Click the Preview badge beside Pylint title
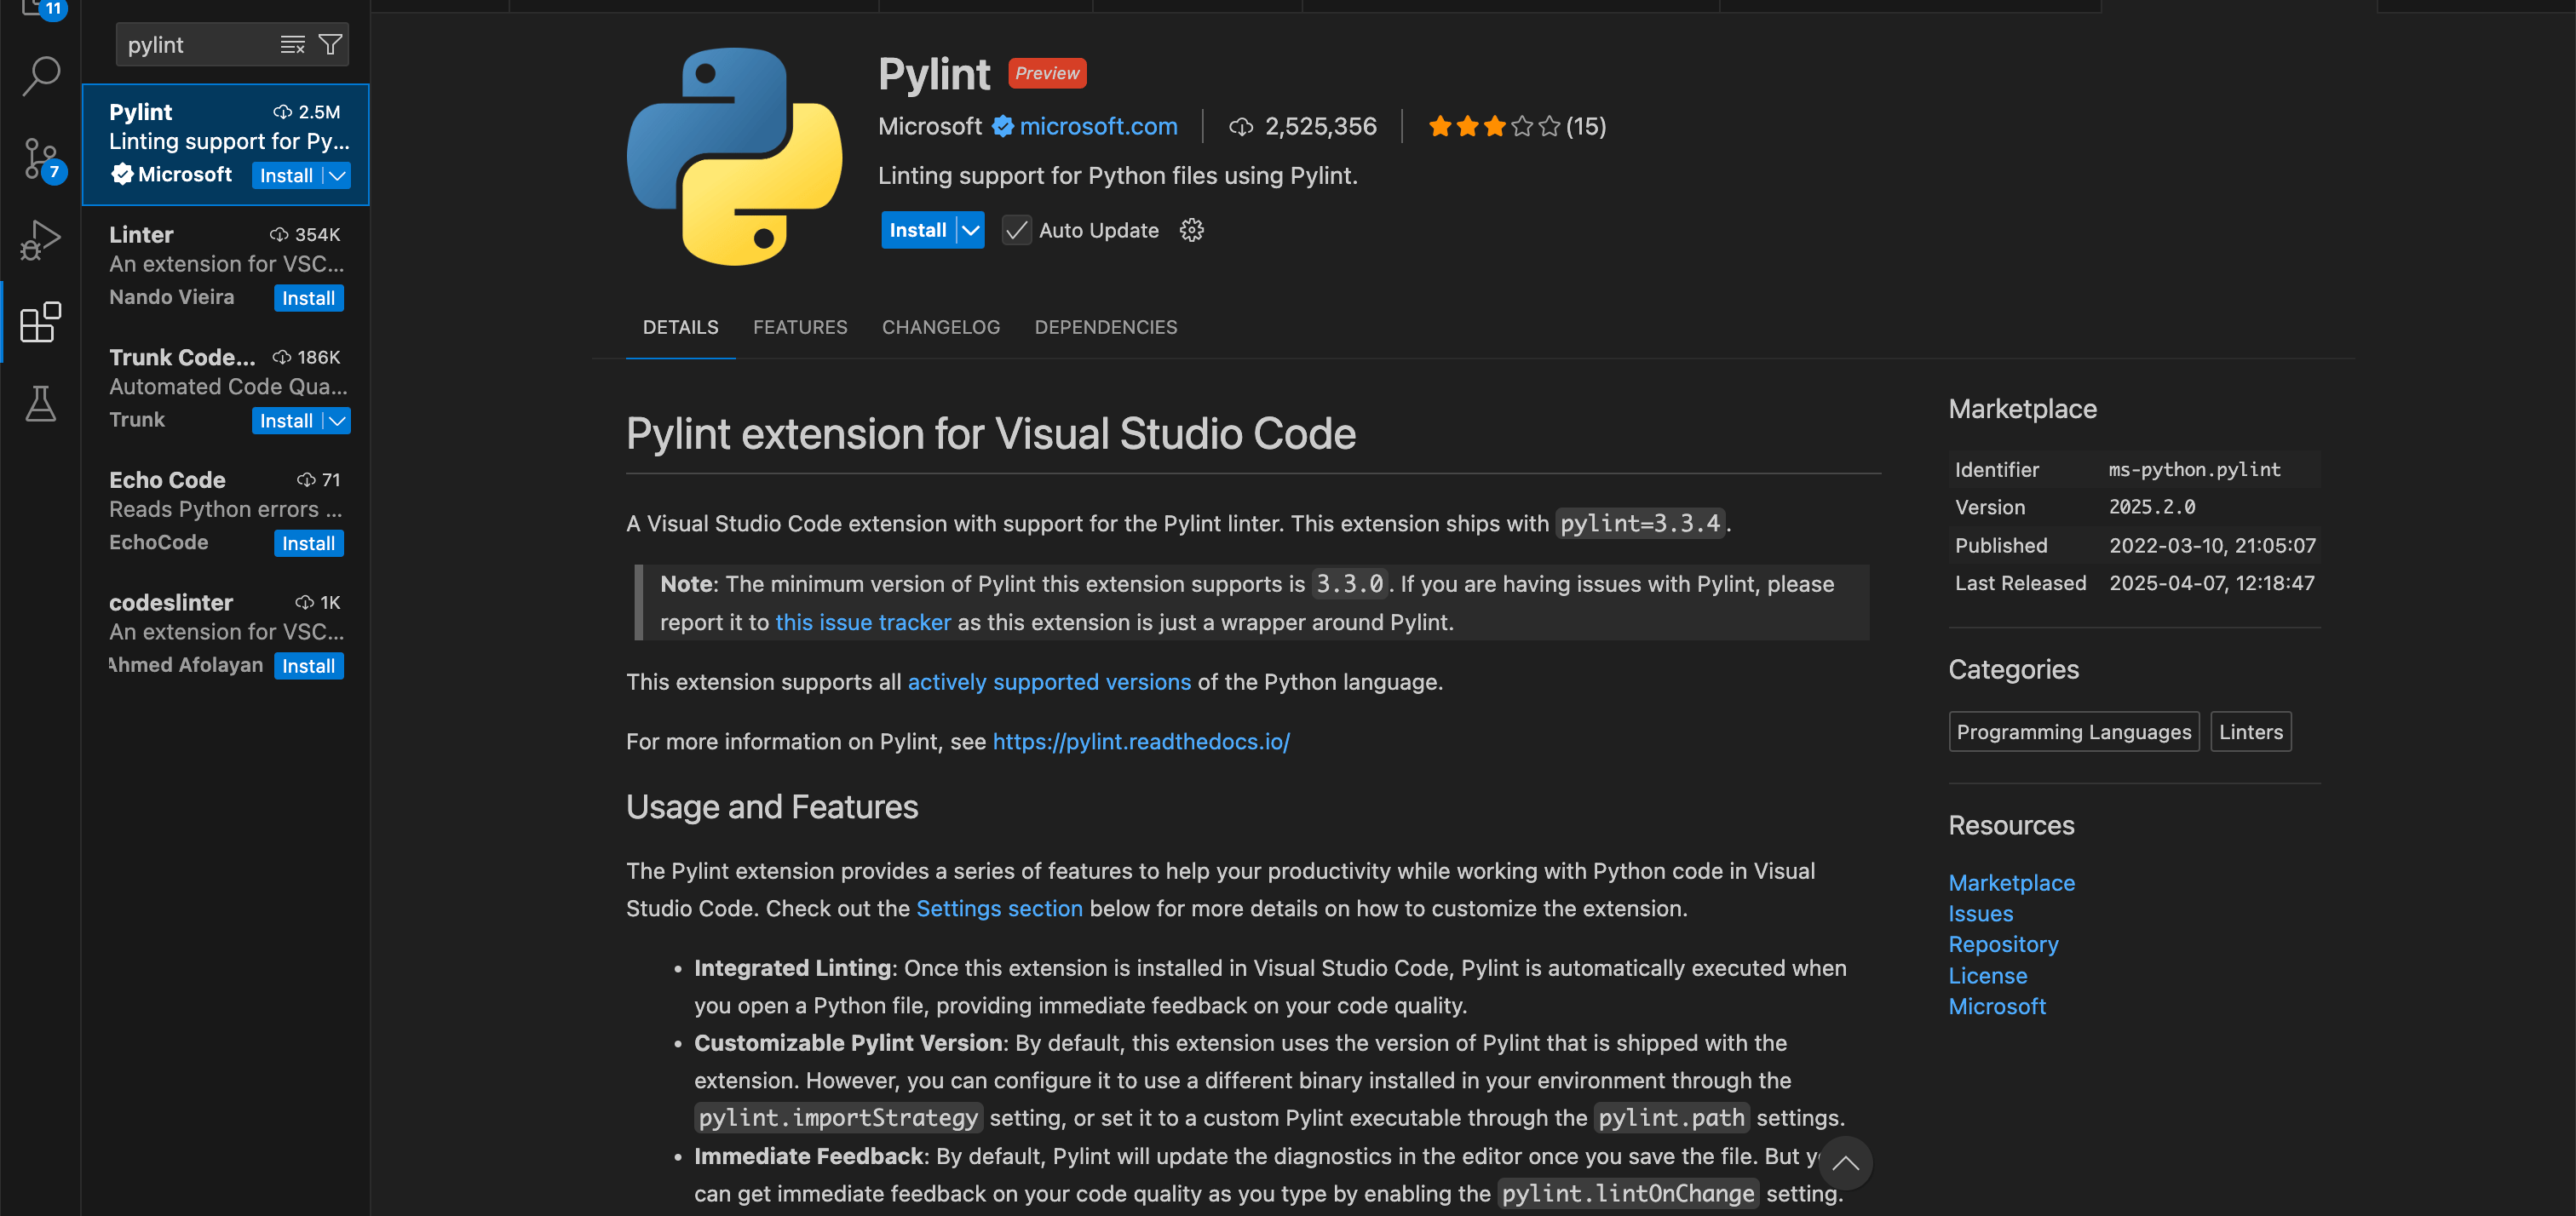 pos(1047,73)
